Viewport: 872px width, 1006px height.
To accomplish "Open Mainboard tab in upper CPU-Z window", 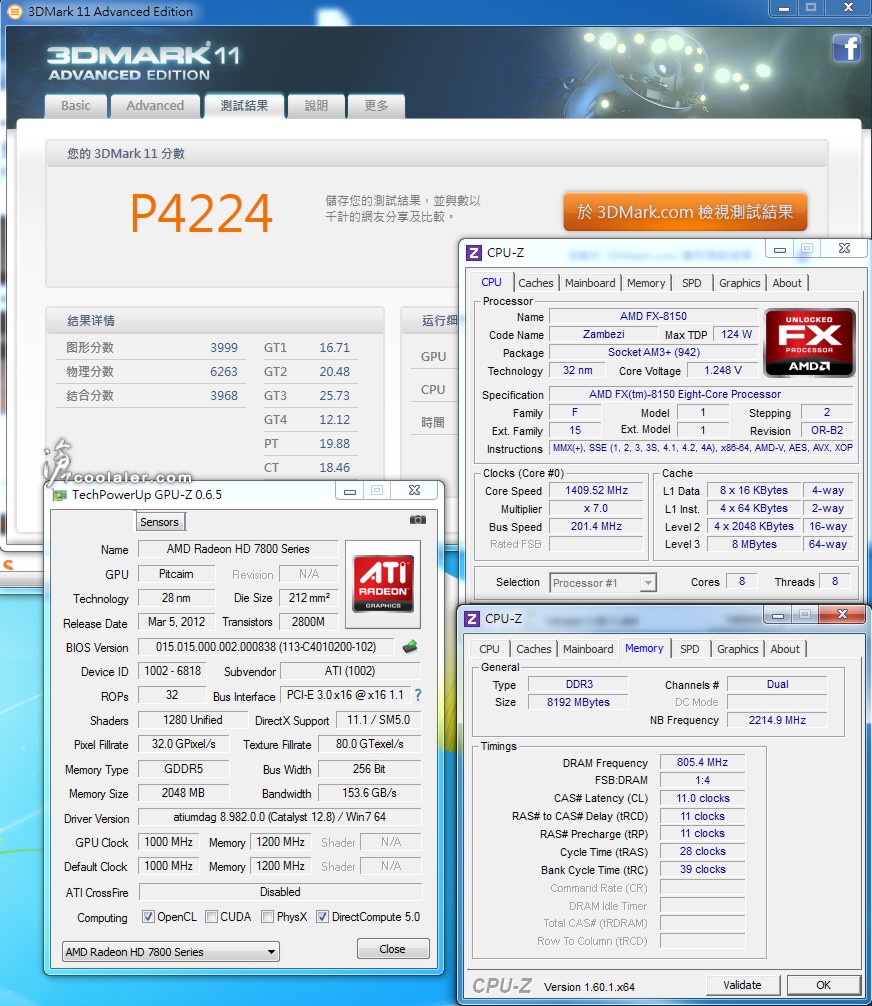I will click(590, 283).
